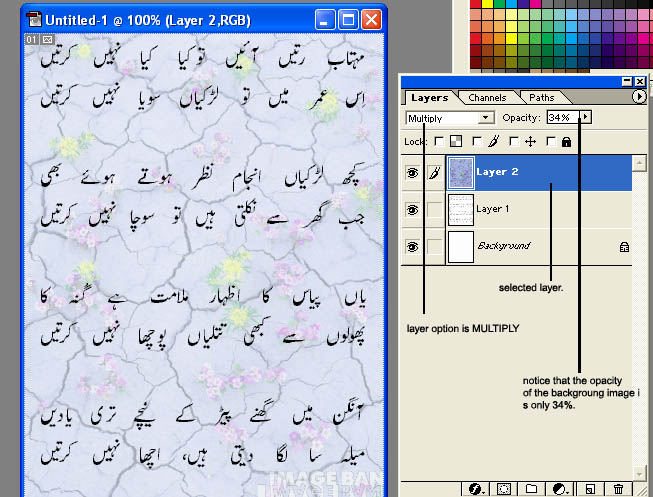653x497 pixels.
Task: Click the slice 01 badge in the document
Action: [32, 40]
